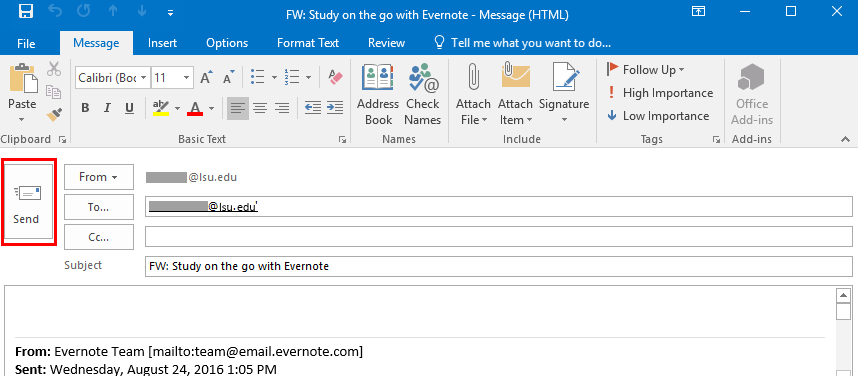Click Shrink Font icon

click(228, 77)
